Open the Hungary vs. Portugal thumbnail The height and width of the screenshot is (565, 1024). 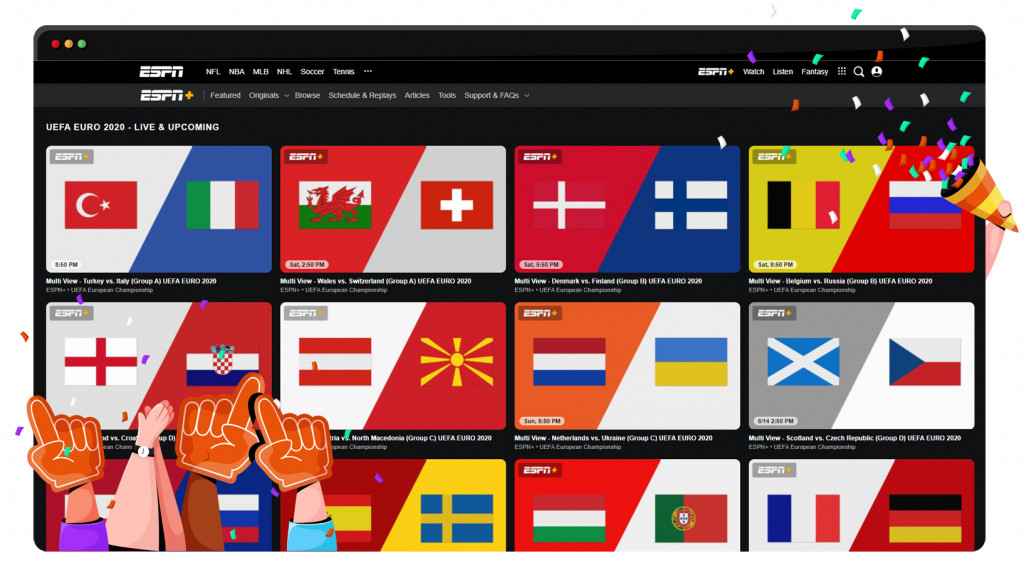click(627, 505)
